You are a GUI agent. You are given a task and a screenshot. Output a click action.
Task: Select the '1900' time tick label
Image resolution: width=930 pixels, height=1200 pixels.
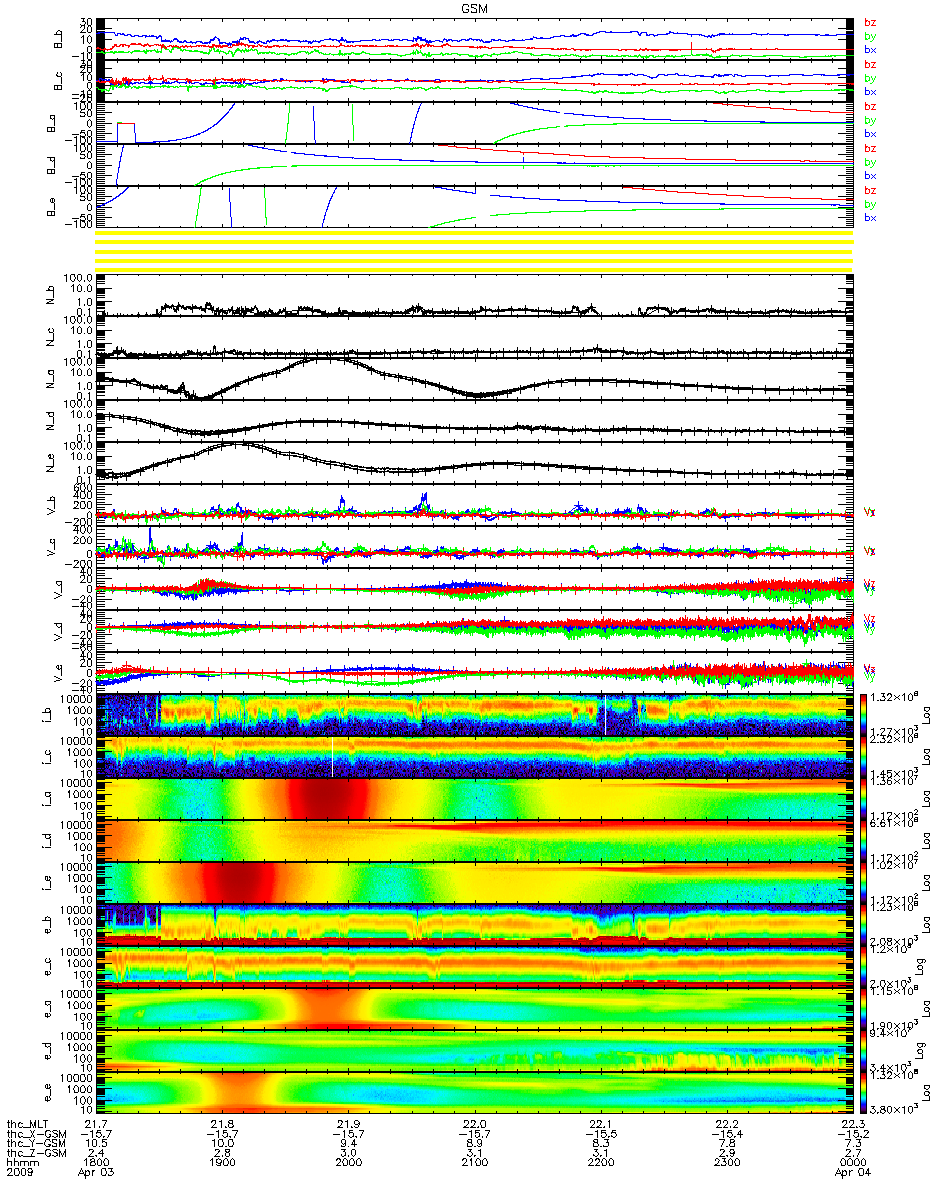coord(224,1164)
